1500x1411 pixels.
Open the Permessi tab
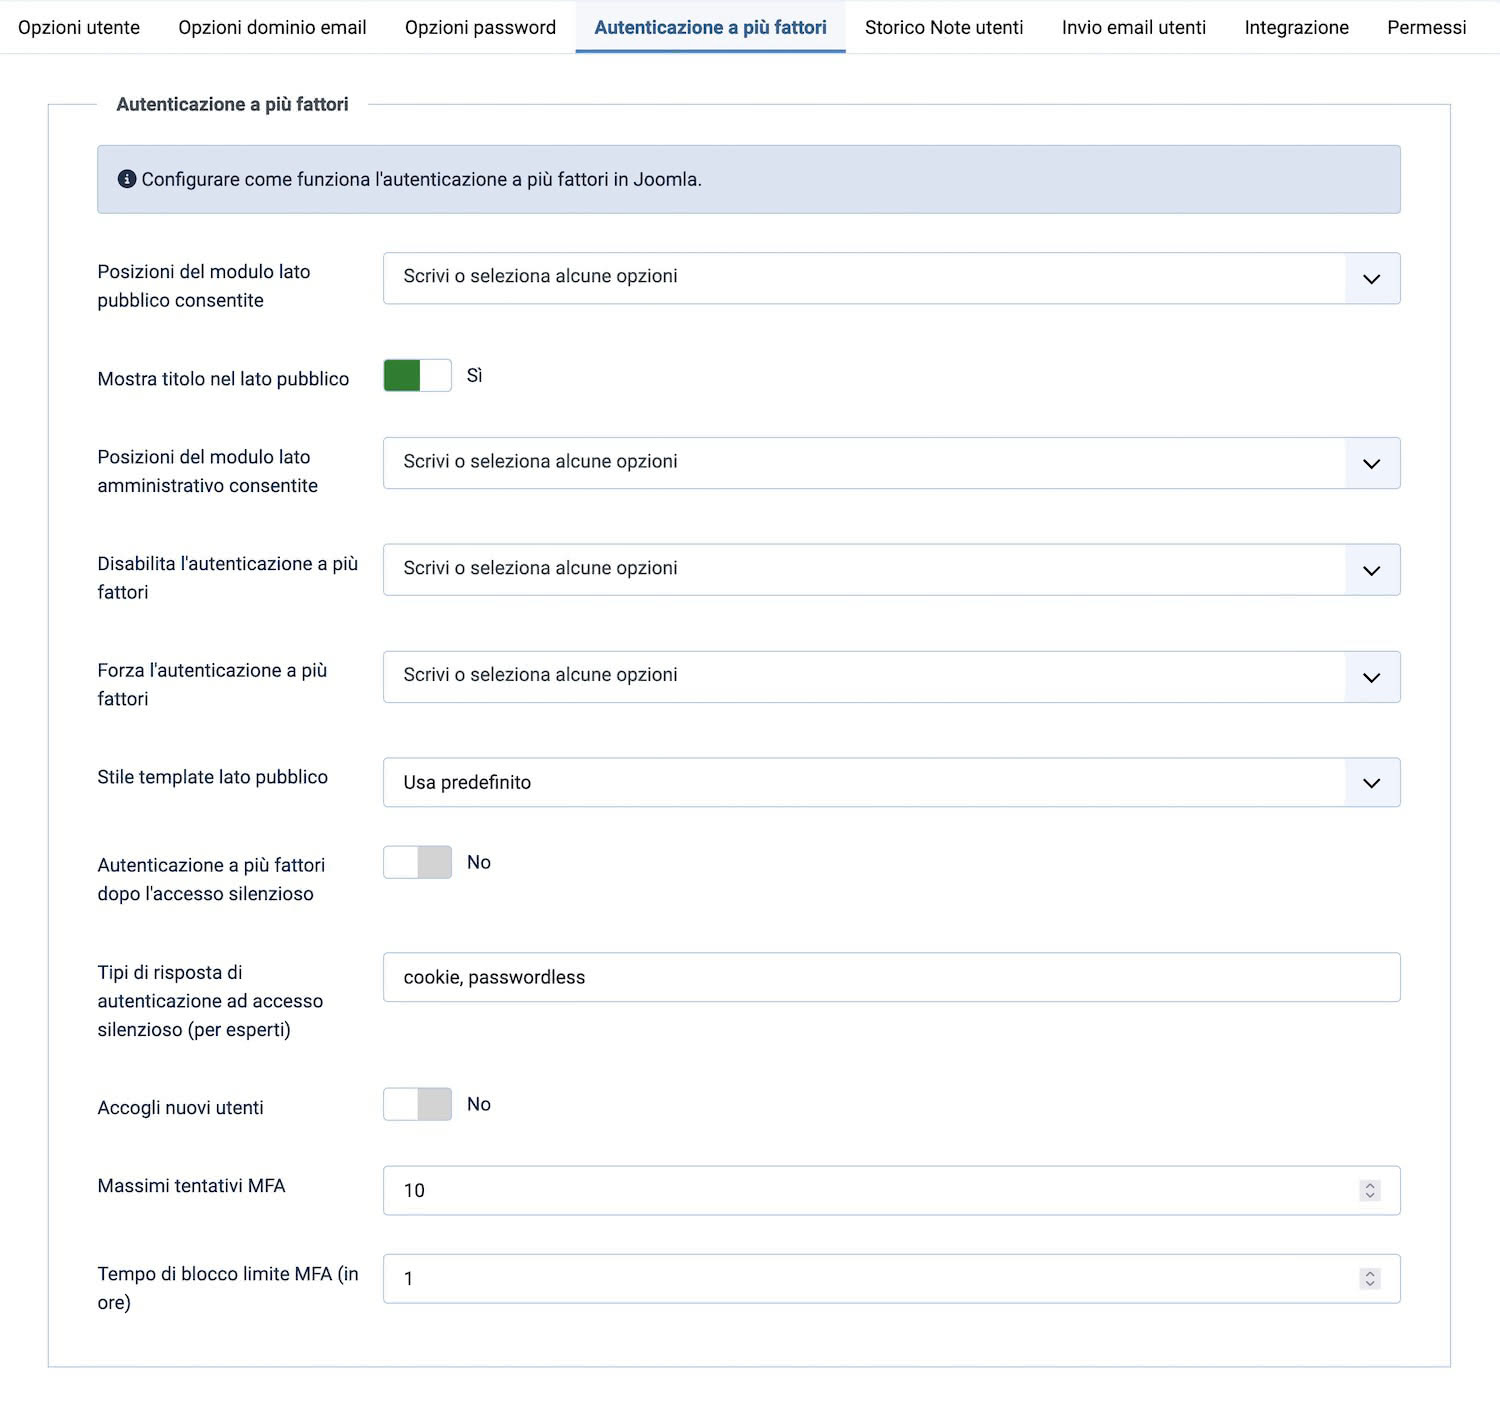(1426, 27)
